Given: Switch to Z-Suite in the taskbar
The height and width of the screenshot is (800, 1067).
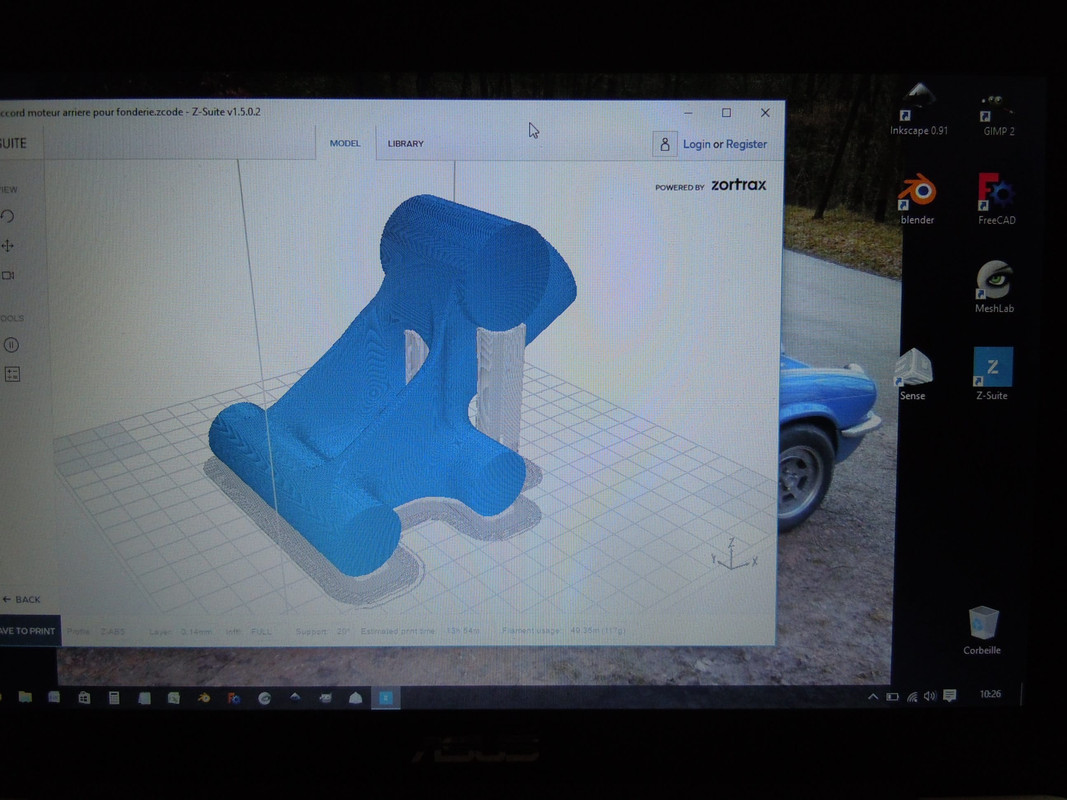Looking at the screenshot, I should [x=386, y=698].
